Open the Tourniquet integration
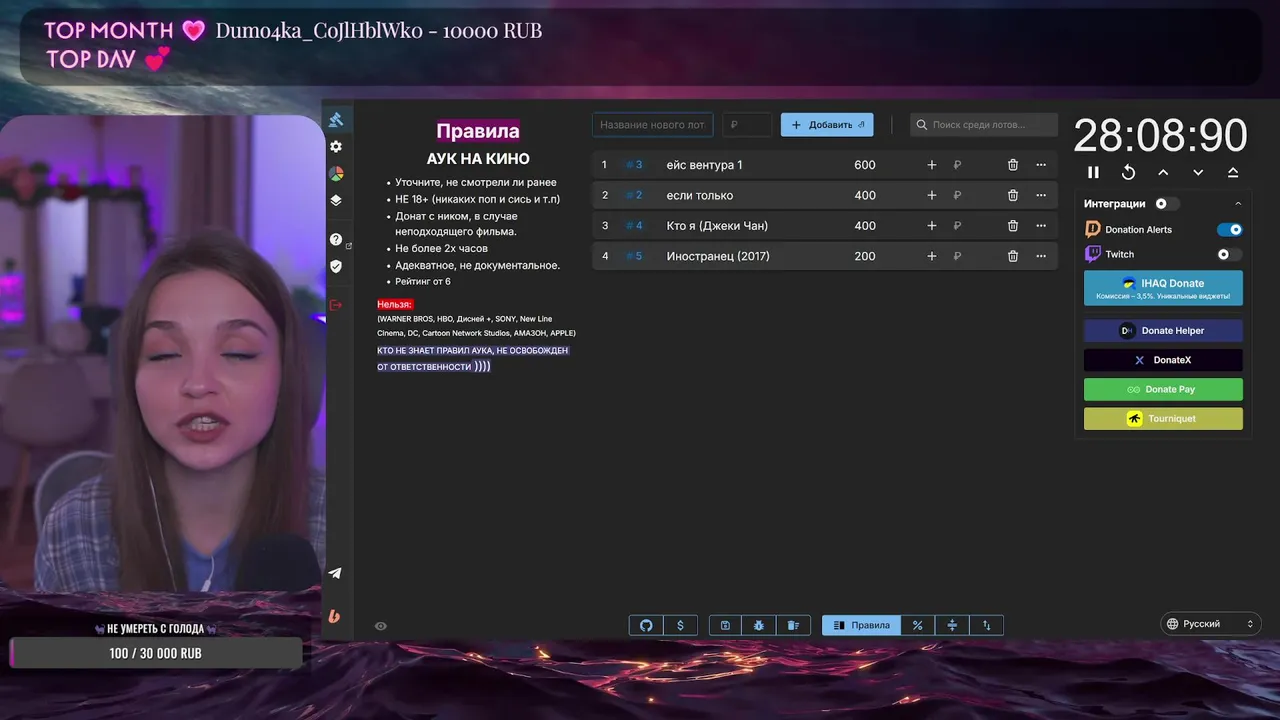 pyautogui.click(x=1163, y=418)
